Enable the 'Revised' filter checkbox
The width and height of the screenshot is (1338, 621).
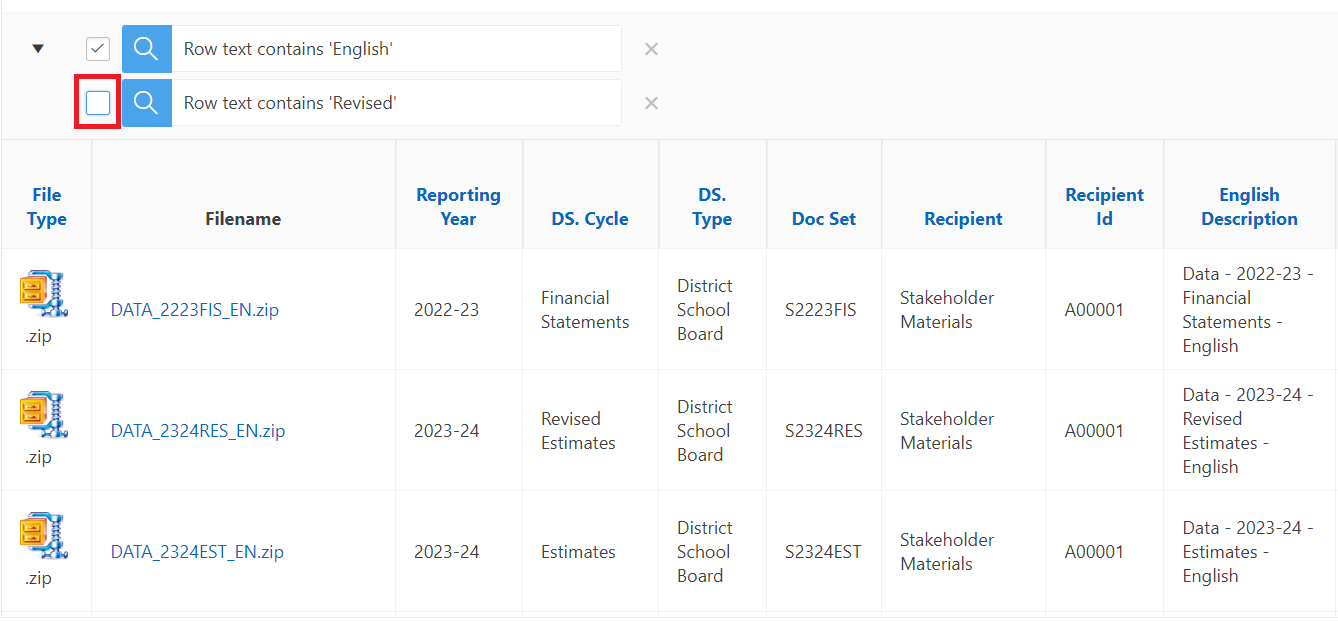pyautogui.click(x=98, y=103)
